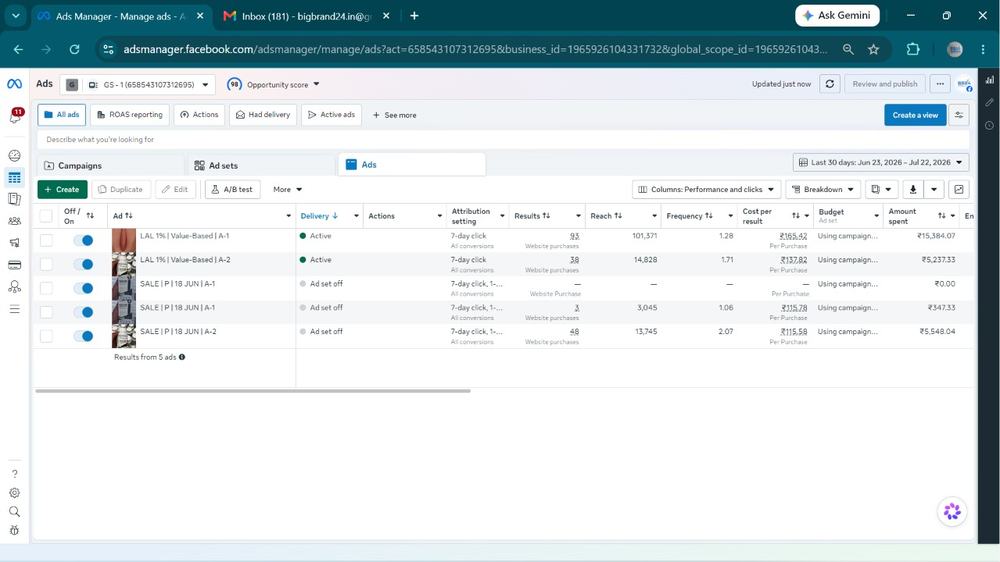Open the history clock in the right rail

pos(989,125)
